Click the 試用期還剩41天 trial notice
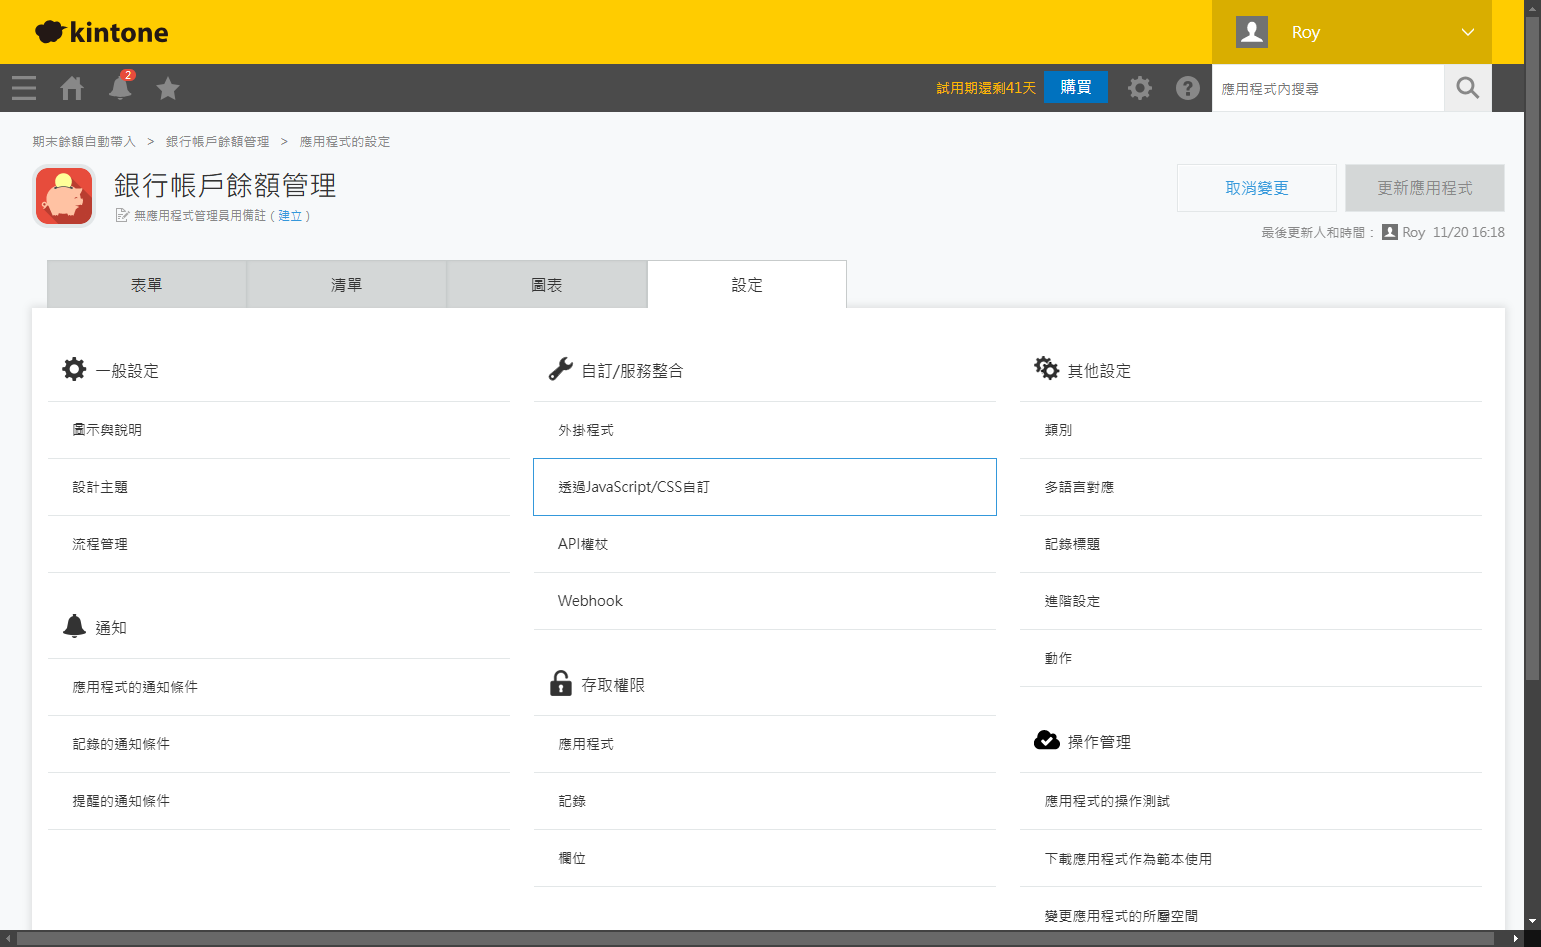Screen dimensions: 1541x947 tap(986, 88)
